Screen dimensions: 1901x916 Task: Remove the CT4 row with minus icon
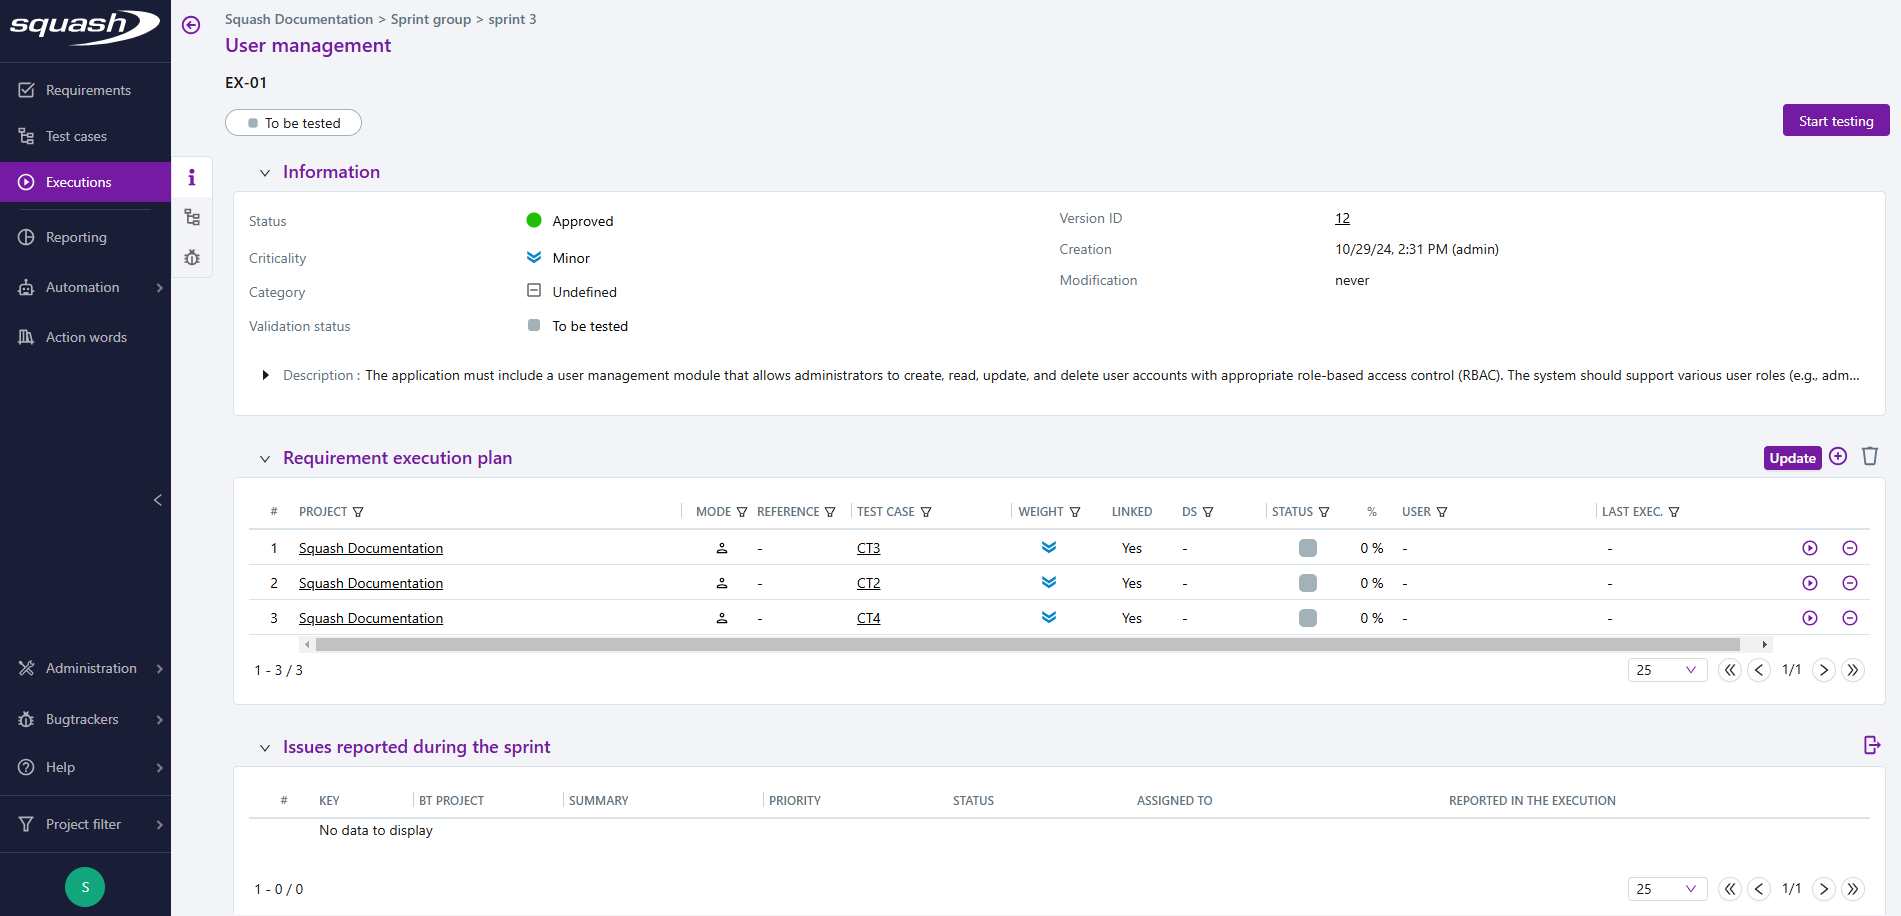point(1850,618)
